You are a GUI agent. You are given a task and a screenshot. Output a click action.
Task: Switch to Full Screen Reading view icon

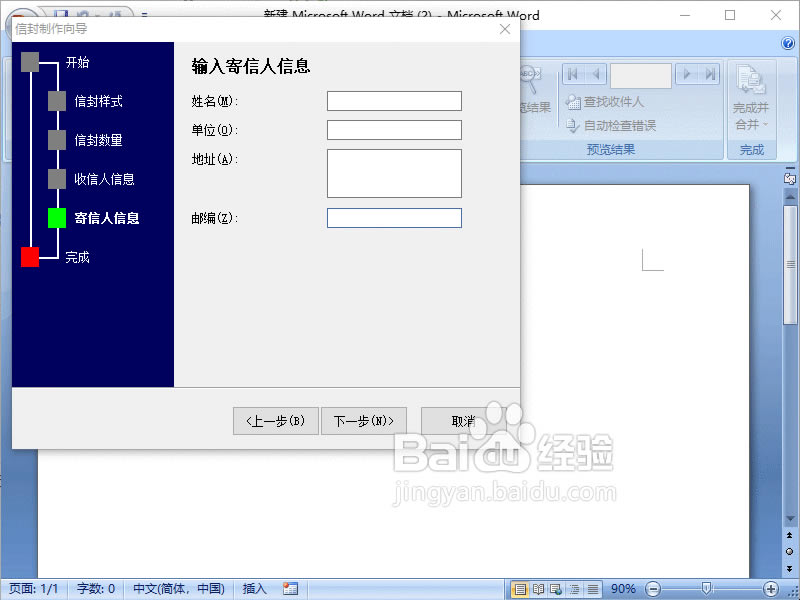[x=538, y=589]
